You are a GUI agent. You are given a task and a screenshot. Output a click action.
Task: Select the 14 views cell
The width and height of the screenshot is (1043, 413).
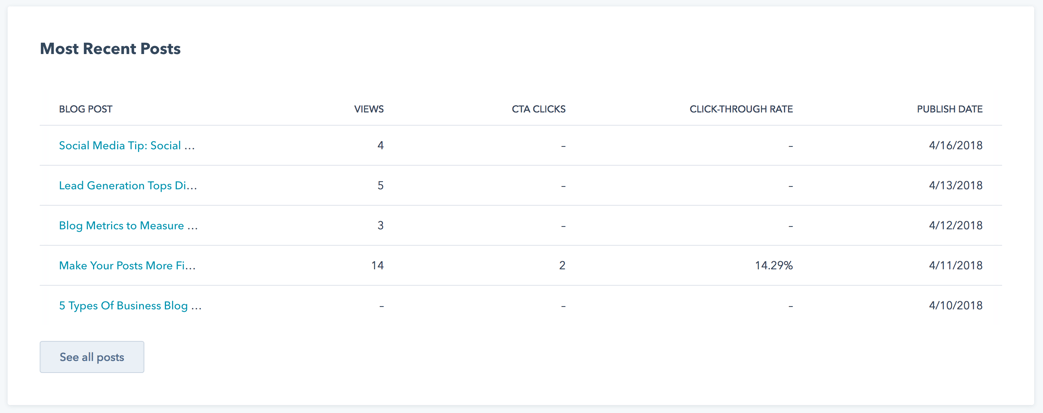[378, 265]
